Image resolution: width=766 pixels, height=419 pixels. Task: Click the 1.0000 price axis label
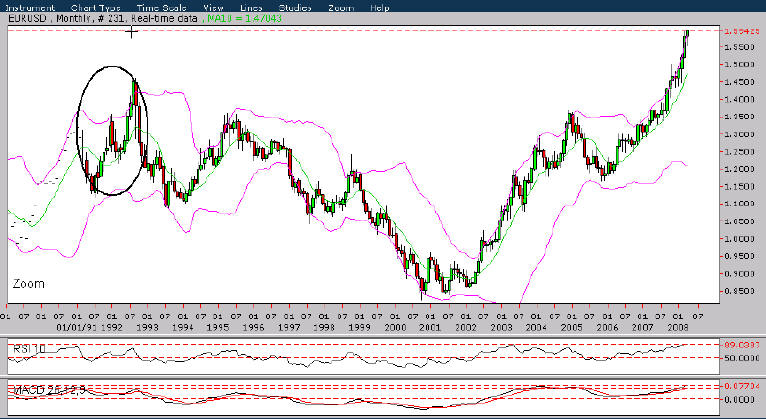[739, 239]
